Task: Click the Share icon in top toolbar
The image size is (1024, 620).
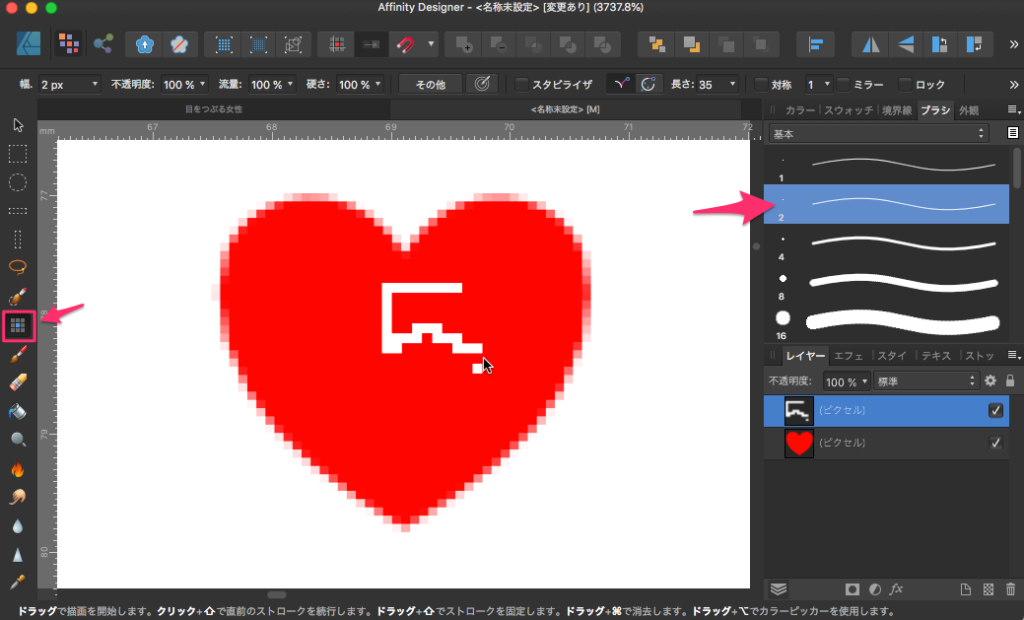Action: pos(103,44)
